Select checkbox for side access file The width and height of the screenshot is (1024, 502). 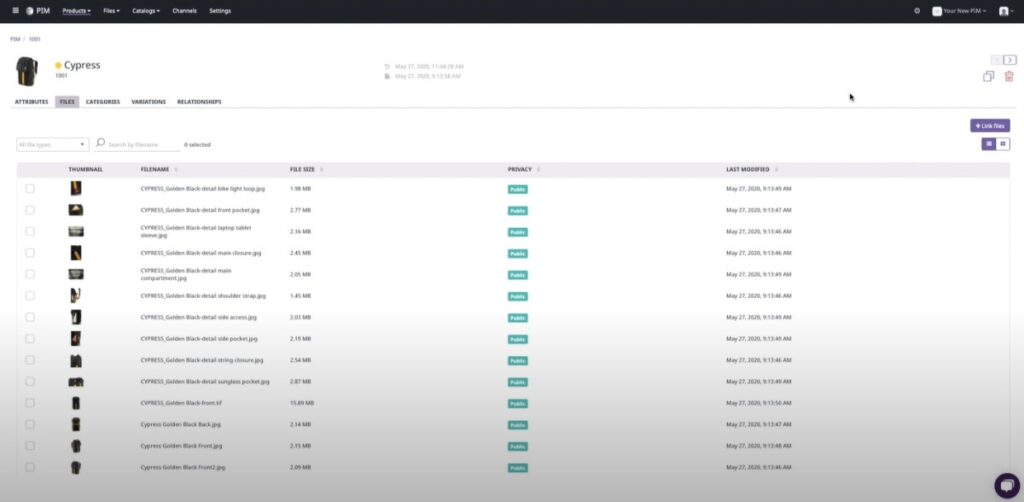(x=30, y=317)
